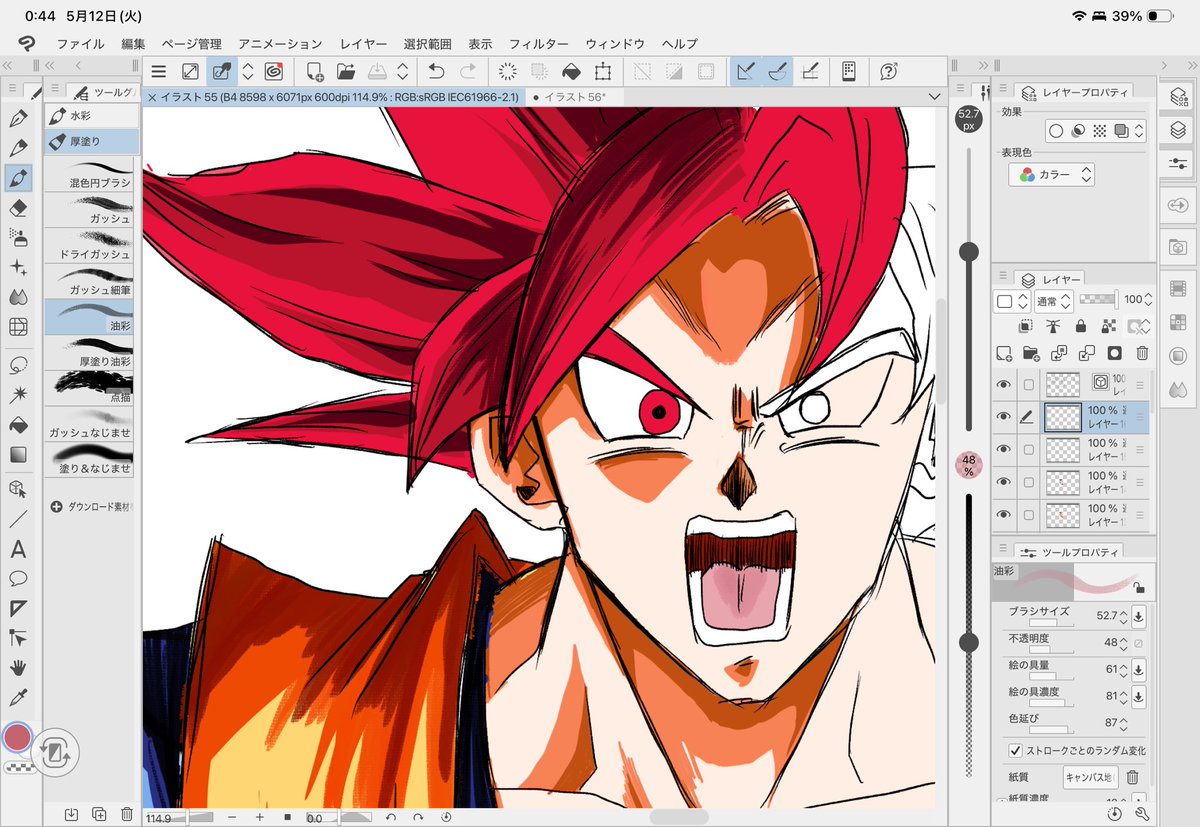Select the Blend droplet tool

(17, 297)
